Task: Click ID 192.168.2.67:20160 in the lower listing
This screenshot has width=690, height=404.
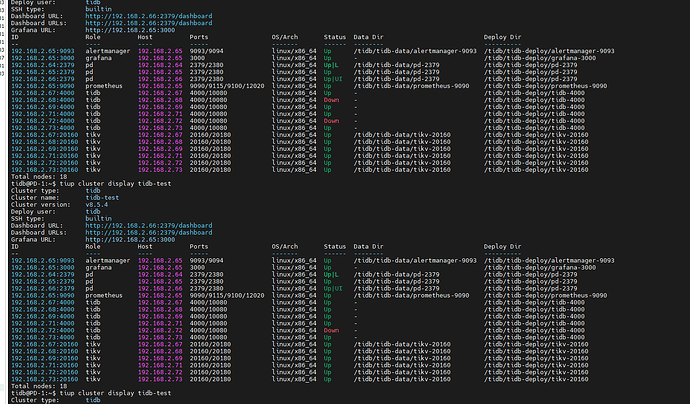Action: click(44, 344)
